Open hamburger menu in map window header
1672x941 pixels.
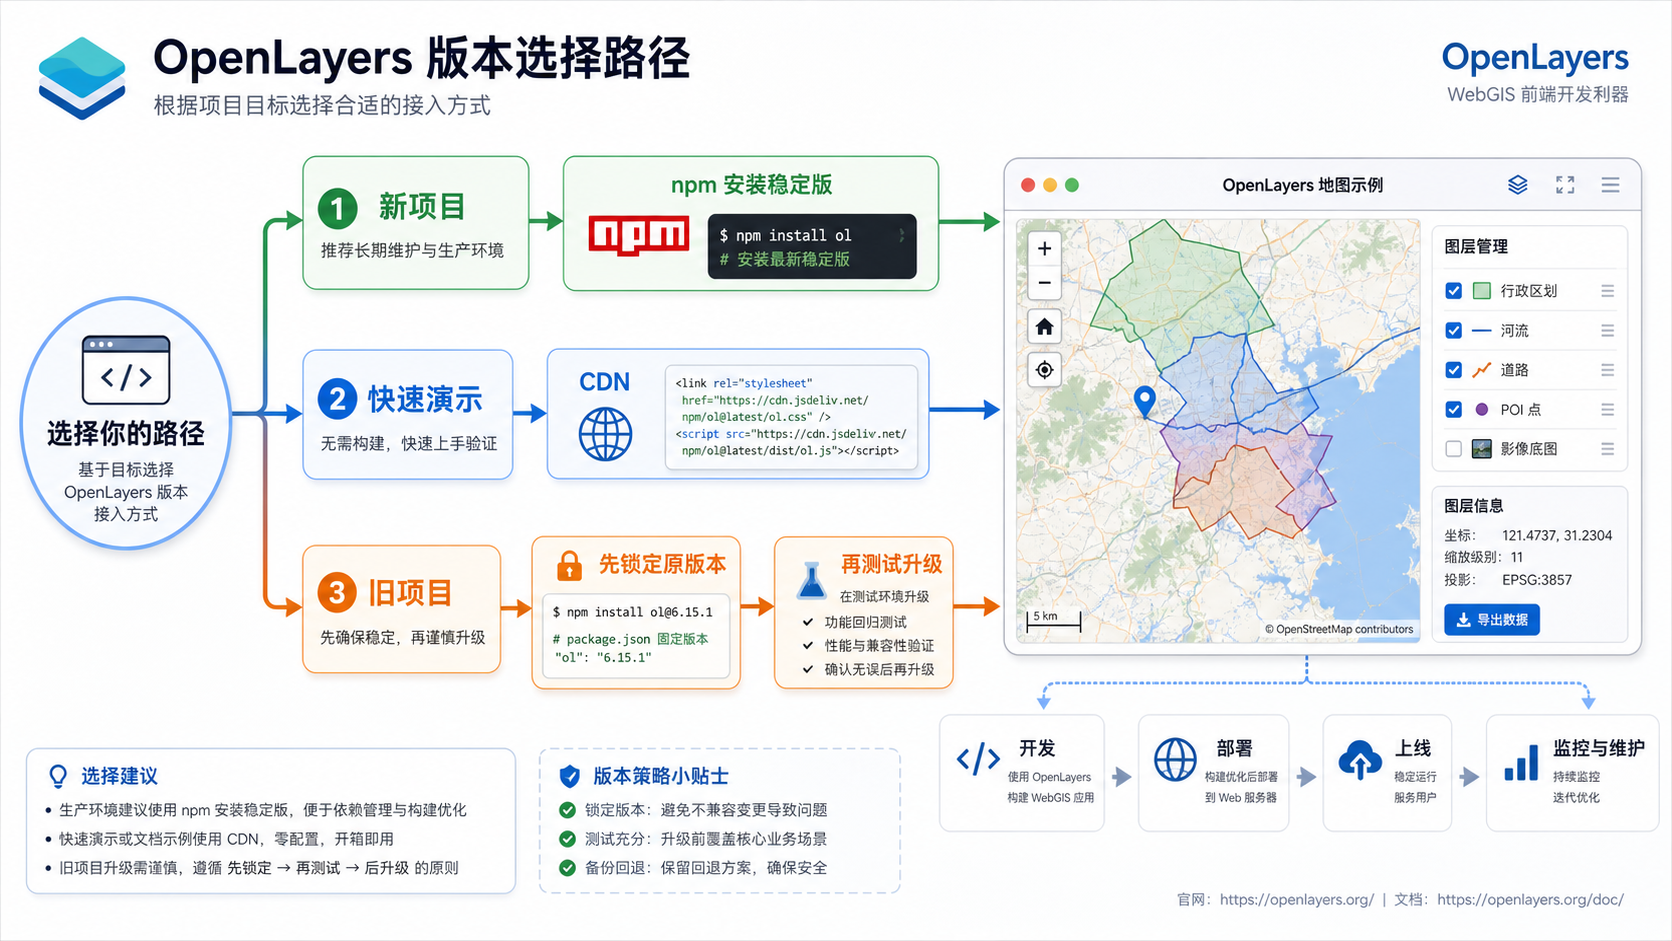[1610, 185]
